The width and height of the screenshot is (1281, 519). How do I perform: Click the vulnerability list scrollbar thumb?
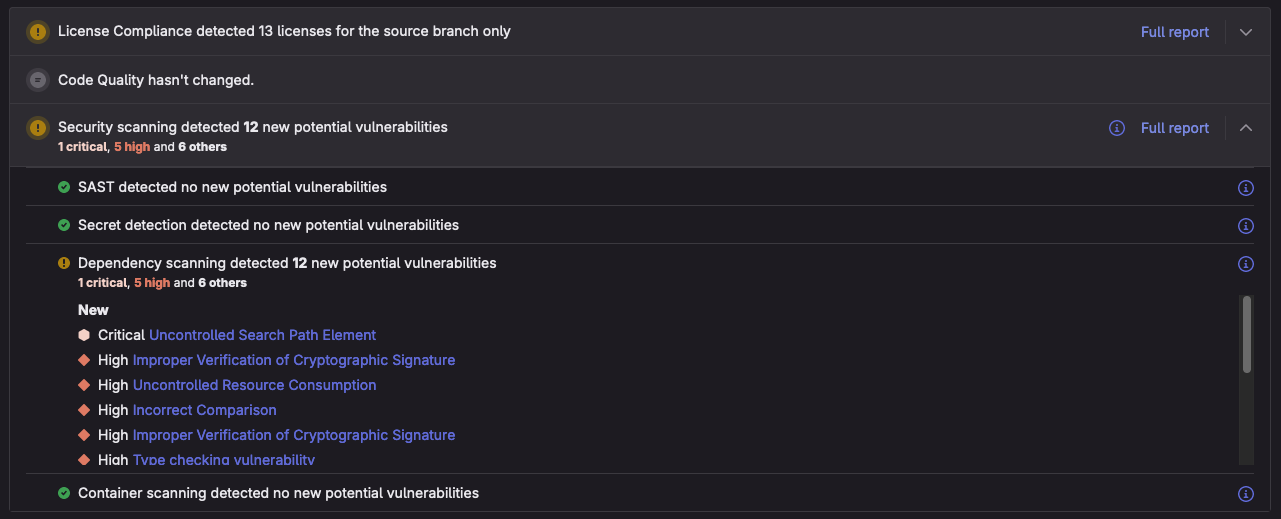(x=1246, y=335)
